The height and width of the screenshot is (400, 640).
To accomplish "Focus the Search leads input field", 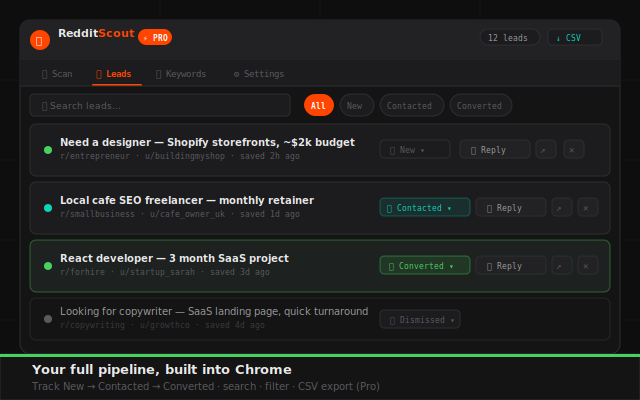I will point(160,105).
